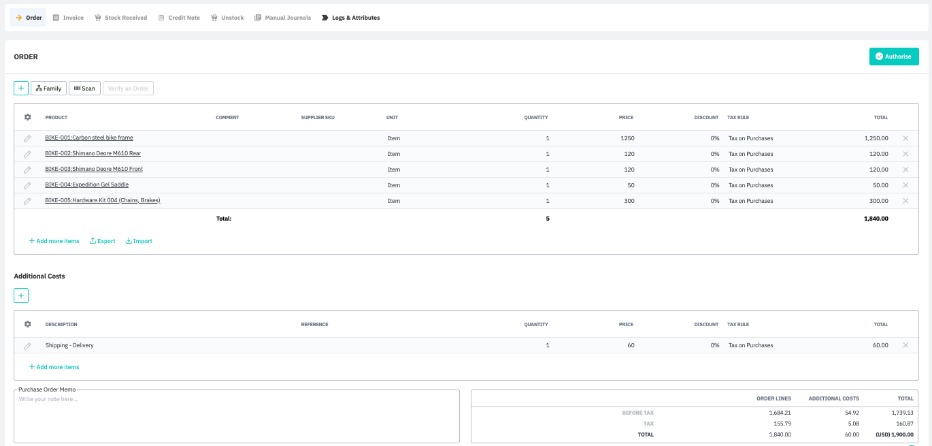Screen dimensions: 932x446
Task: Delete the BIKE-005 Hardware Kit line
Action: point(905,200)
